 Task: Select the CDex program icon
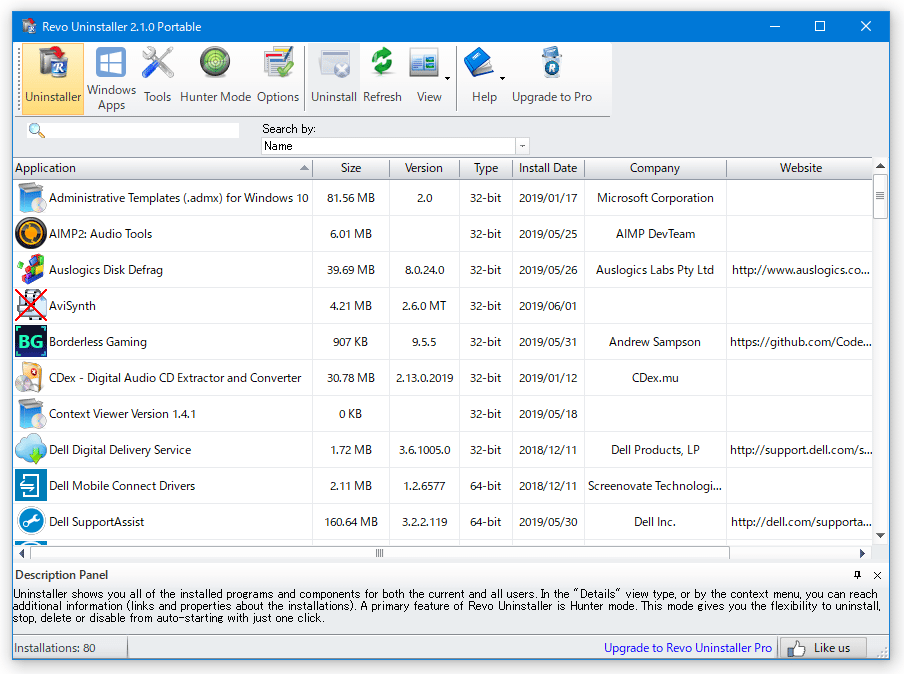31,378
